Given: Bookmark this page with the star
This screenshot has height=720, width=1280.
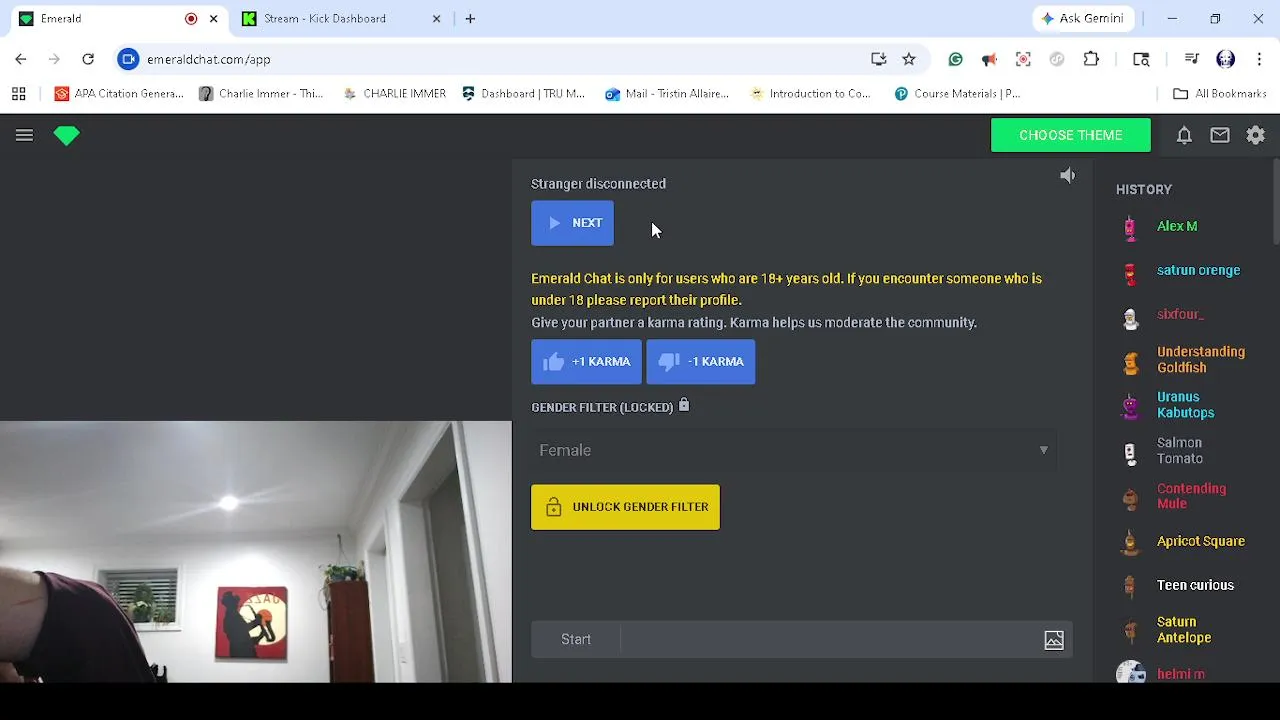Looking at the screenshot, I should pos(909,59).
